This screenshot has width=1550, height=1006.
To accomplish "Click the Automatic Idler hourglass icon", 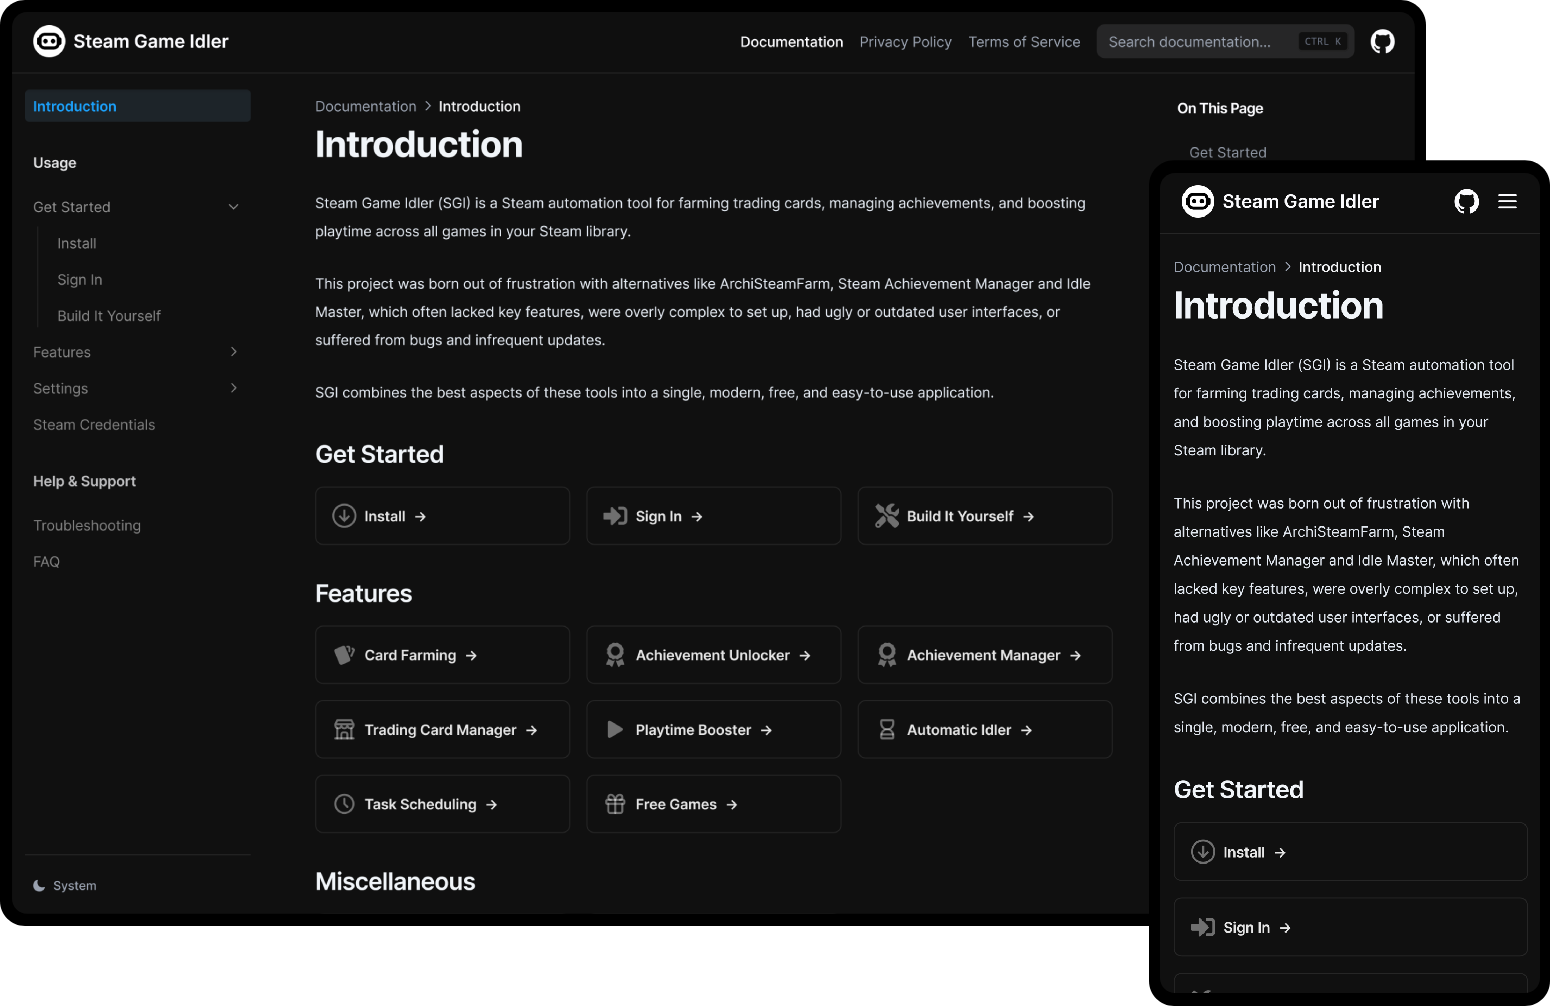I will click(886, 730).
